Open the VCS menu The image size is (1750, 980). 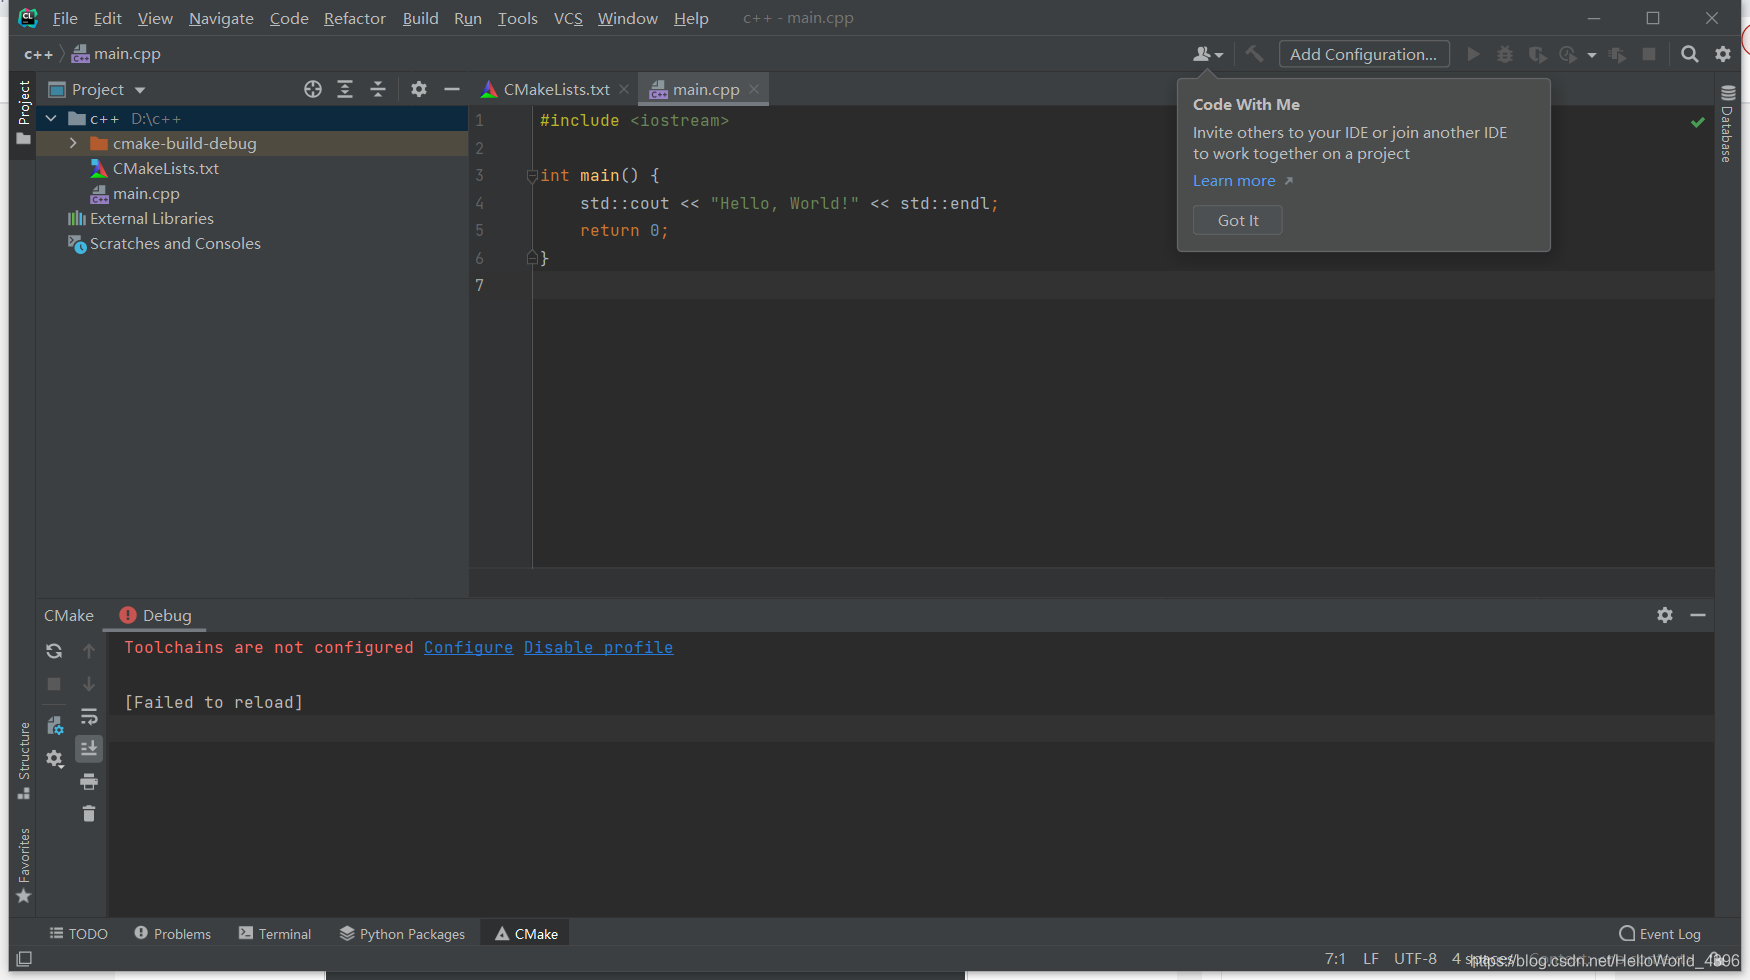568,18
